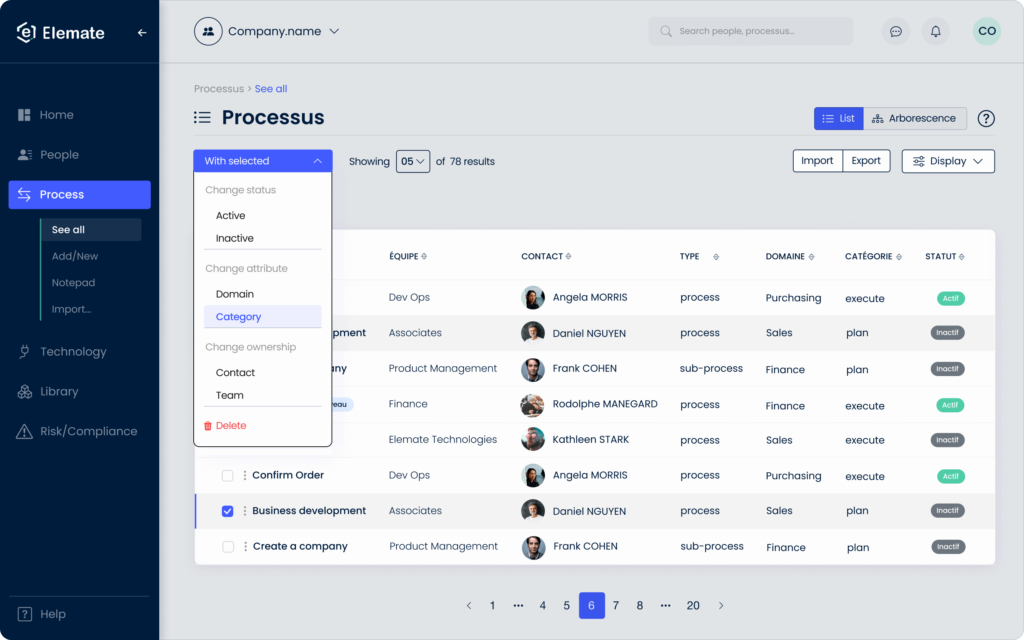The width and height of the screenshot is (1024, 640).
Task: Check the Confirm Order row checkbox
Action: tap(227, 475)
